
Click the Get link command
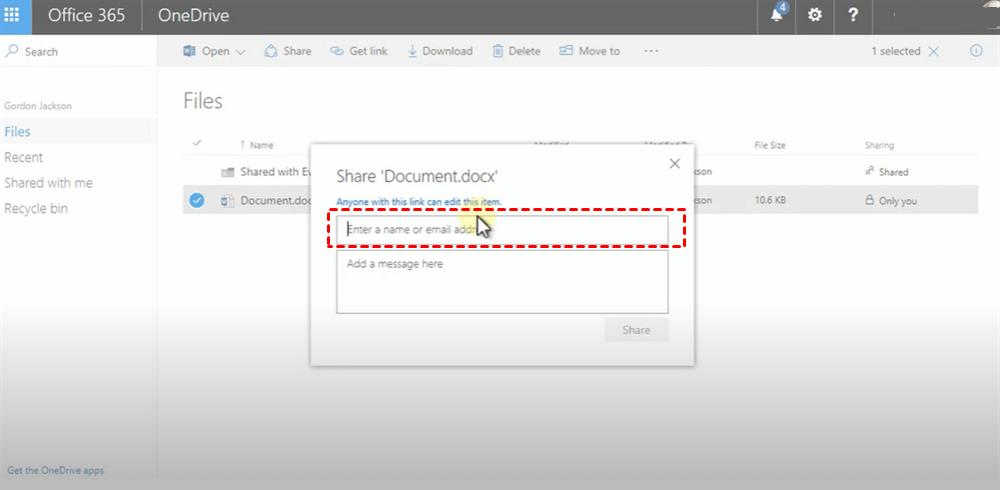(x=358, y=51)
